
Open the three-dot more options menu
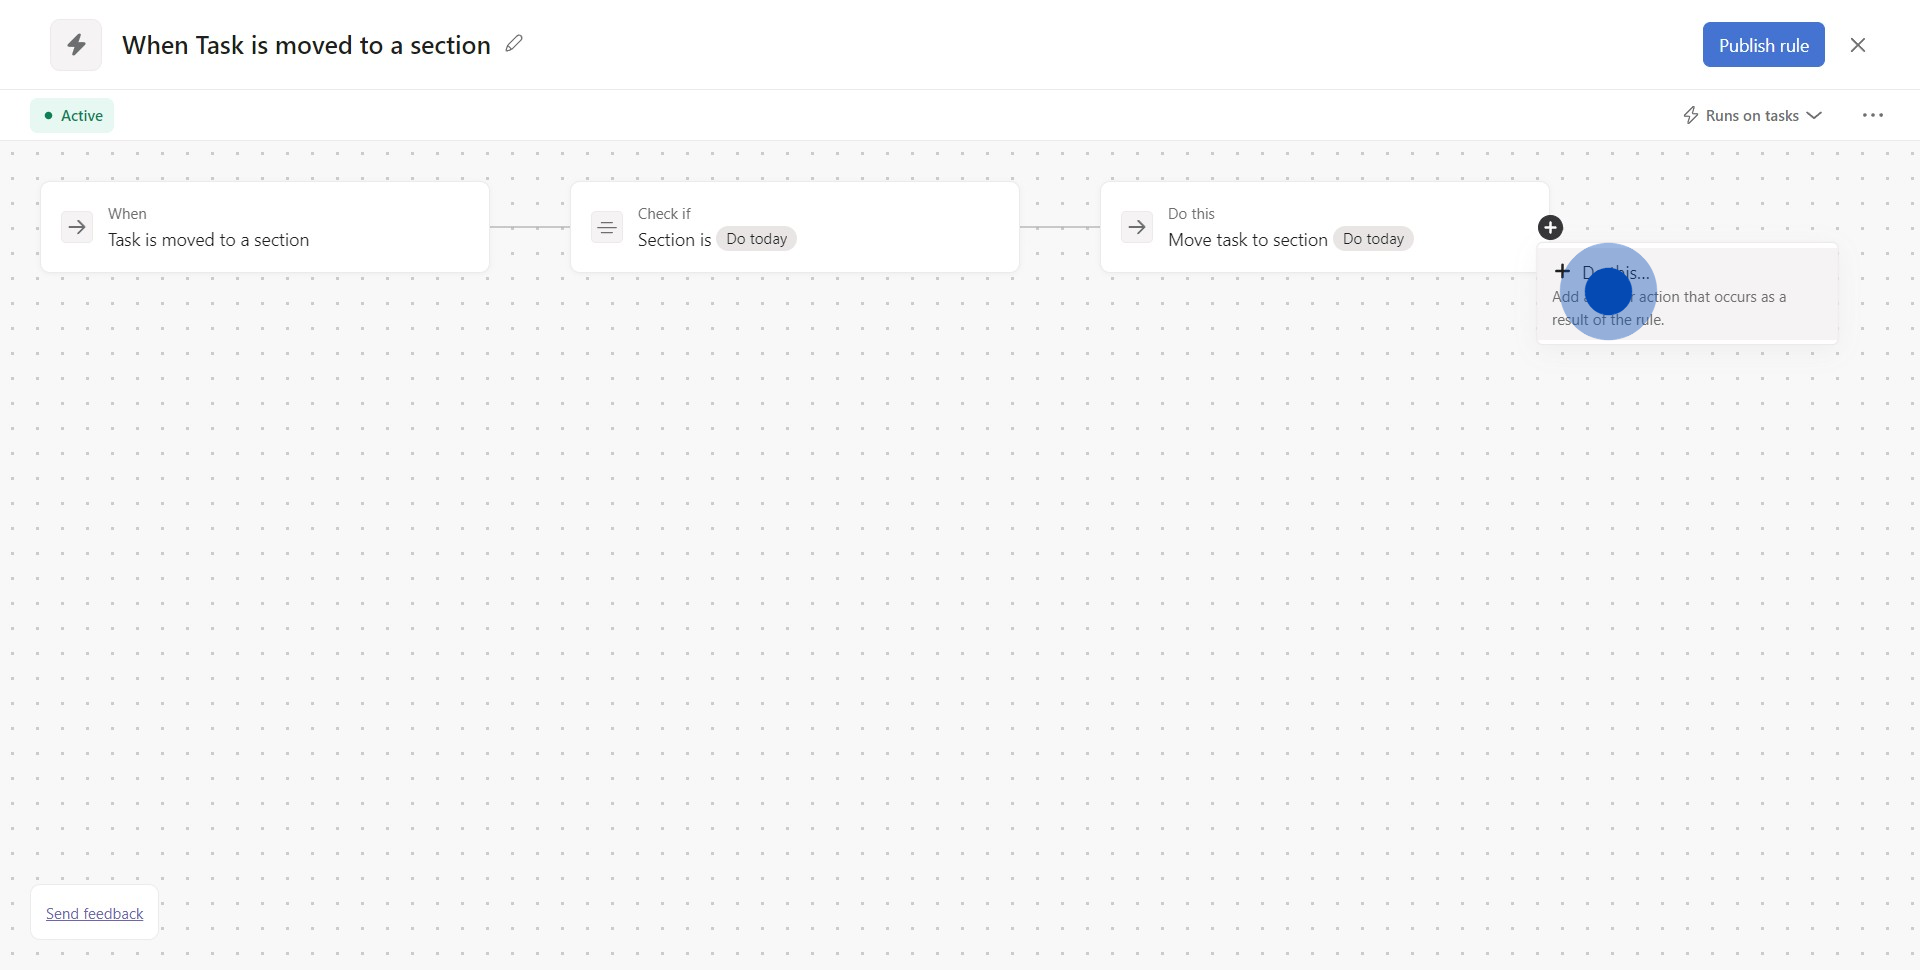tap(1873, 116)
